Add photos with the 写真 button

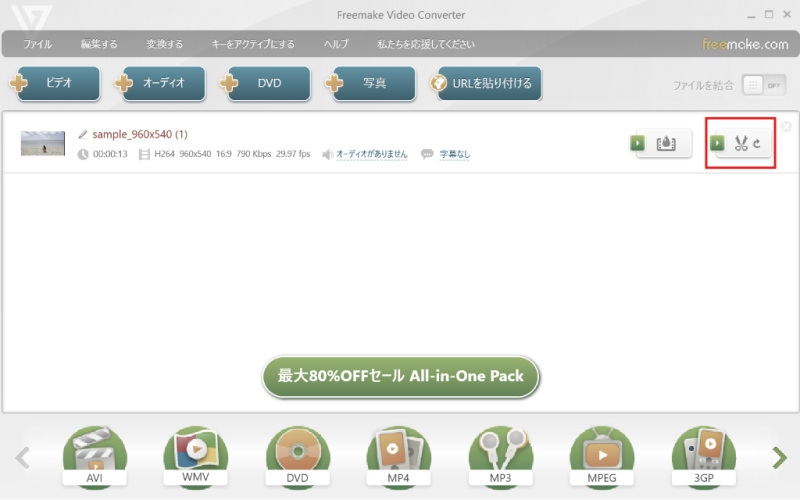coord(371,83)
